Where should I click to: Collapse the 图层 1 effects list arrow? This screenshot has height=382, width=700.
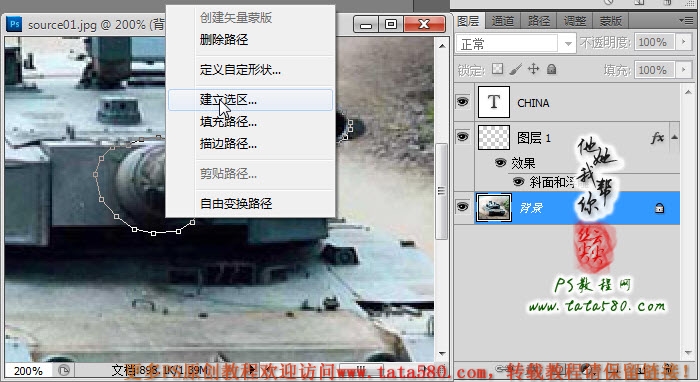pos(674,137)
